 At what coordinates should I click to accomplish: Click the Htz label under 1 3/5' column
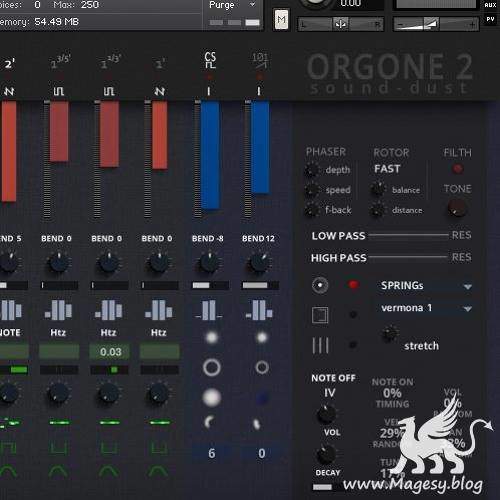[58, 332]
